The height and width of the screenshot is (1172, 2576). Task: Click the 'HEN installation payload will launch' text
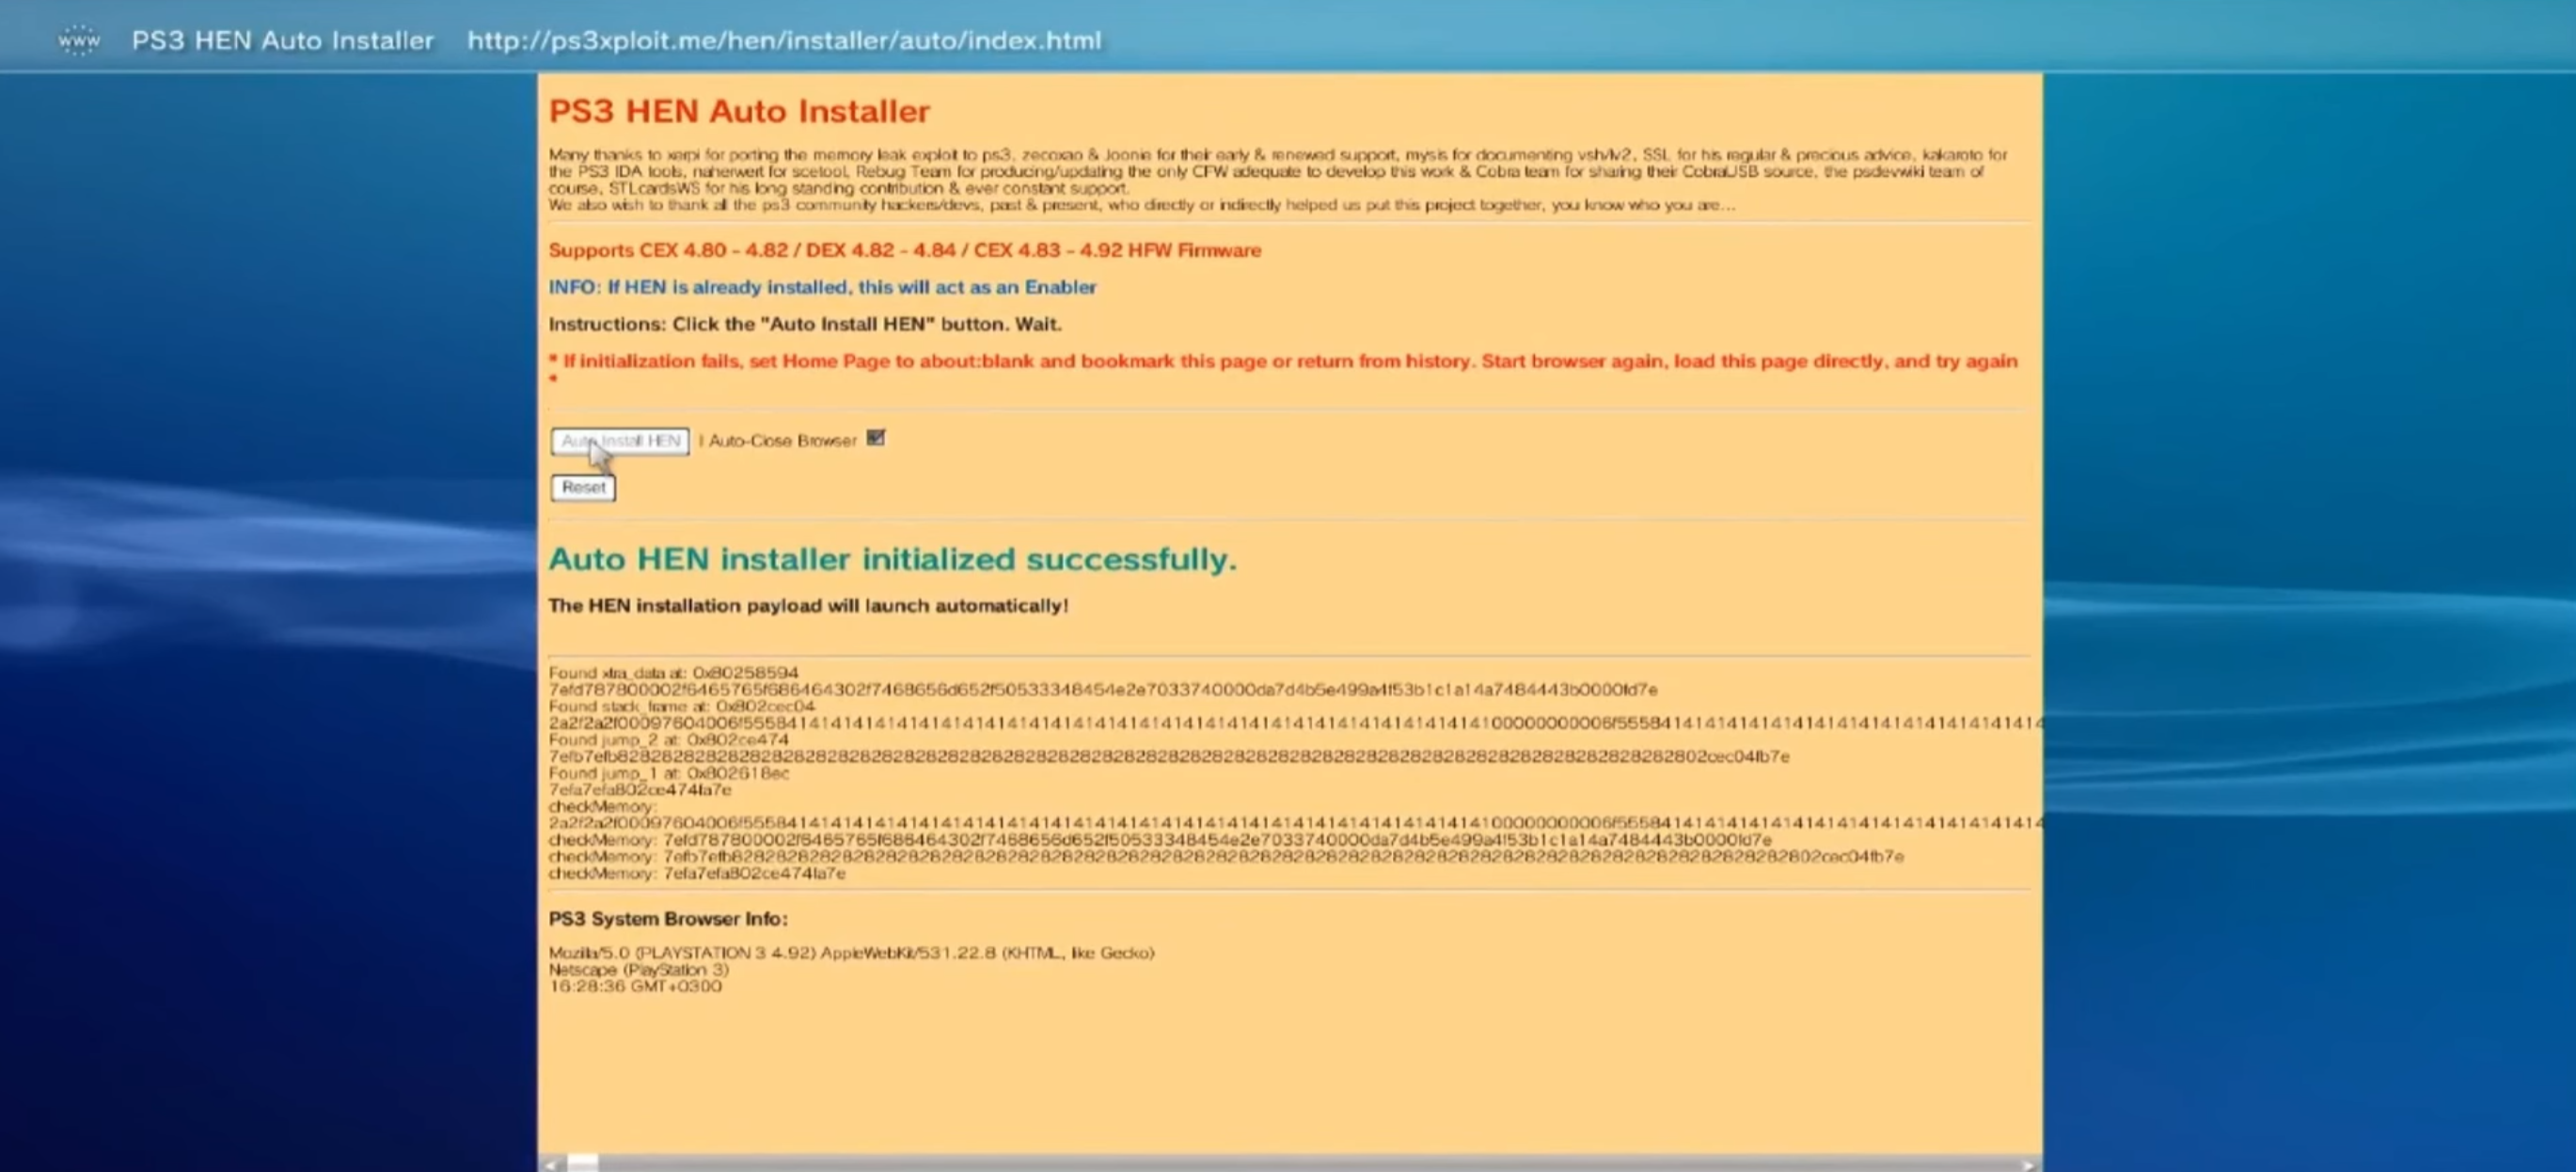coord(807,605)
